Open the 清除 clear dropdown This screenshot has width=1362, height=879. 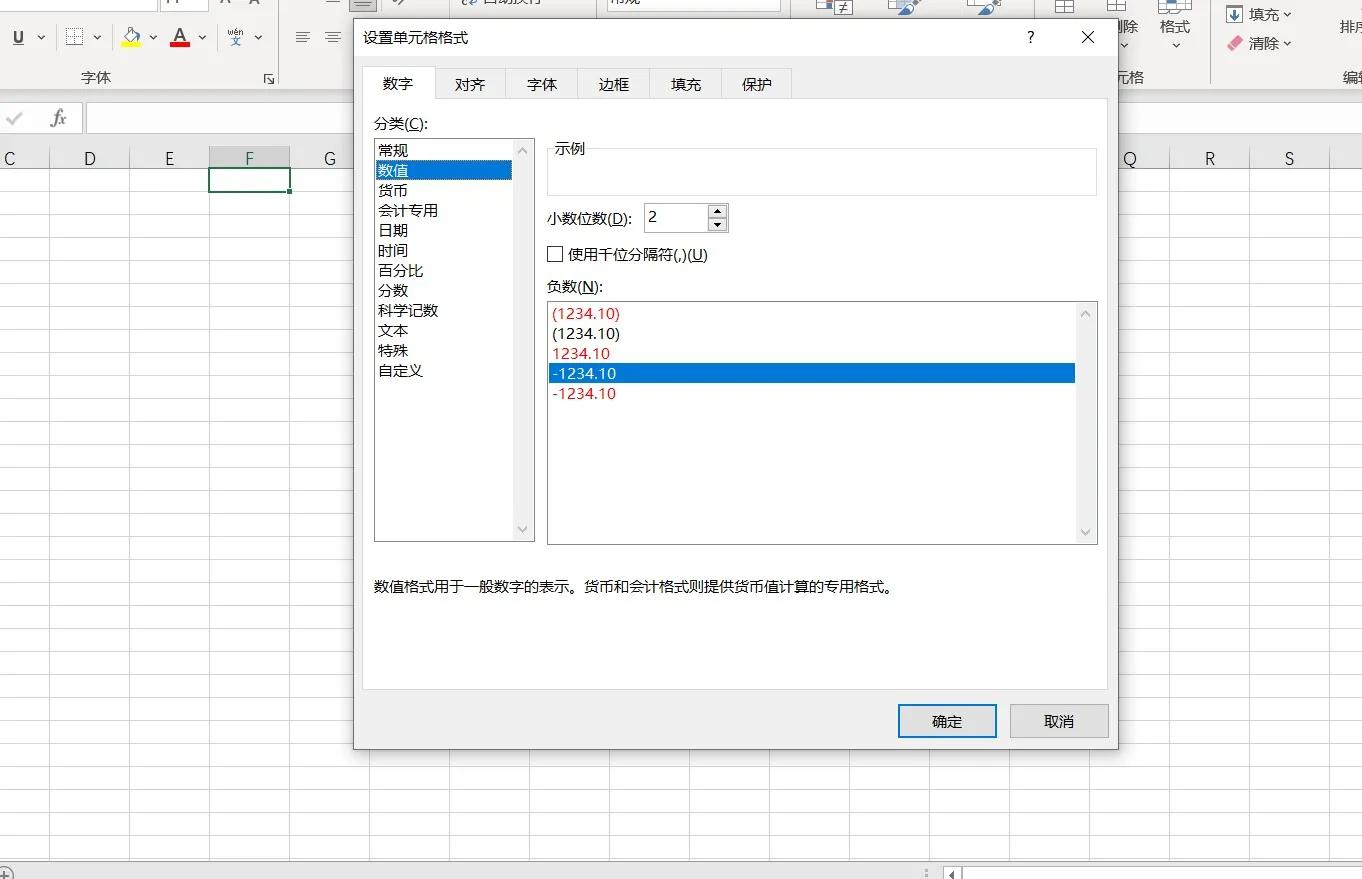[x=1259, y=43]
